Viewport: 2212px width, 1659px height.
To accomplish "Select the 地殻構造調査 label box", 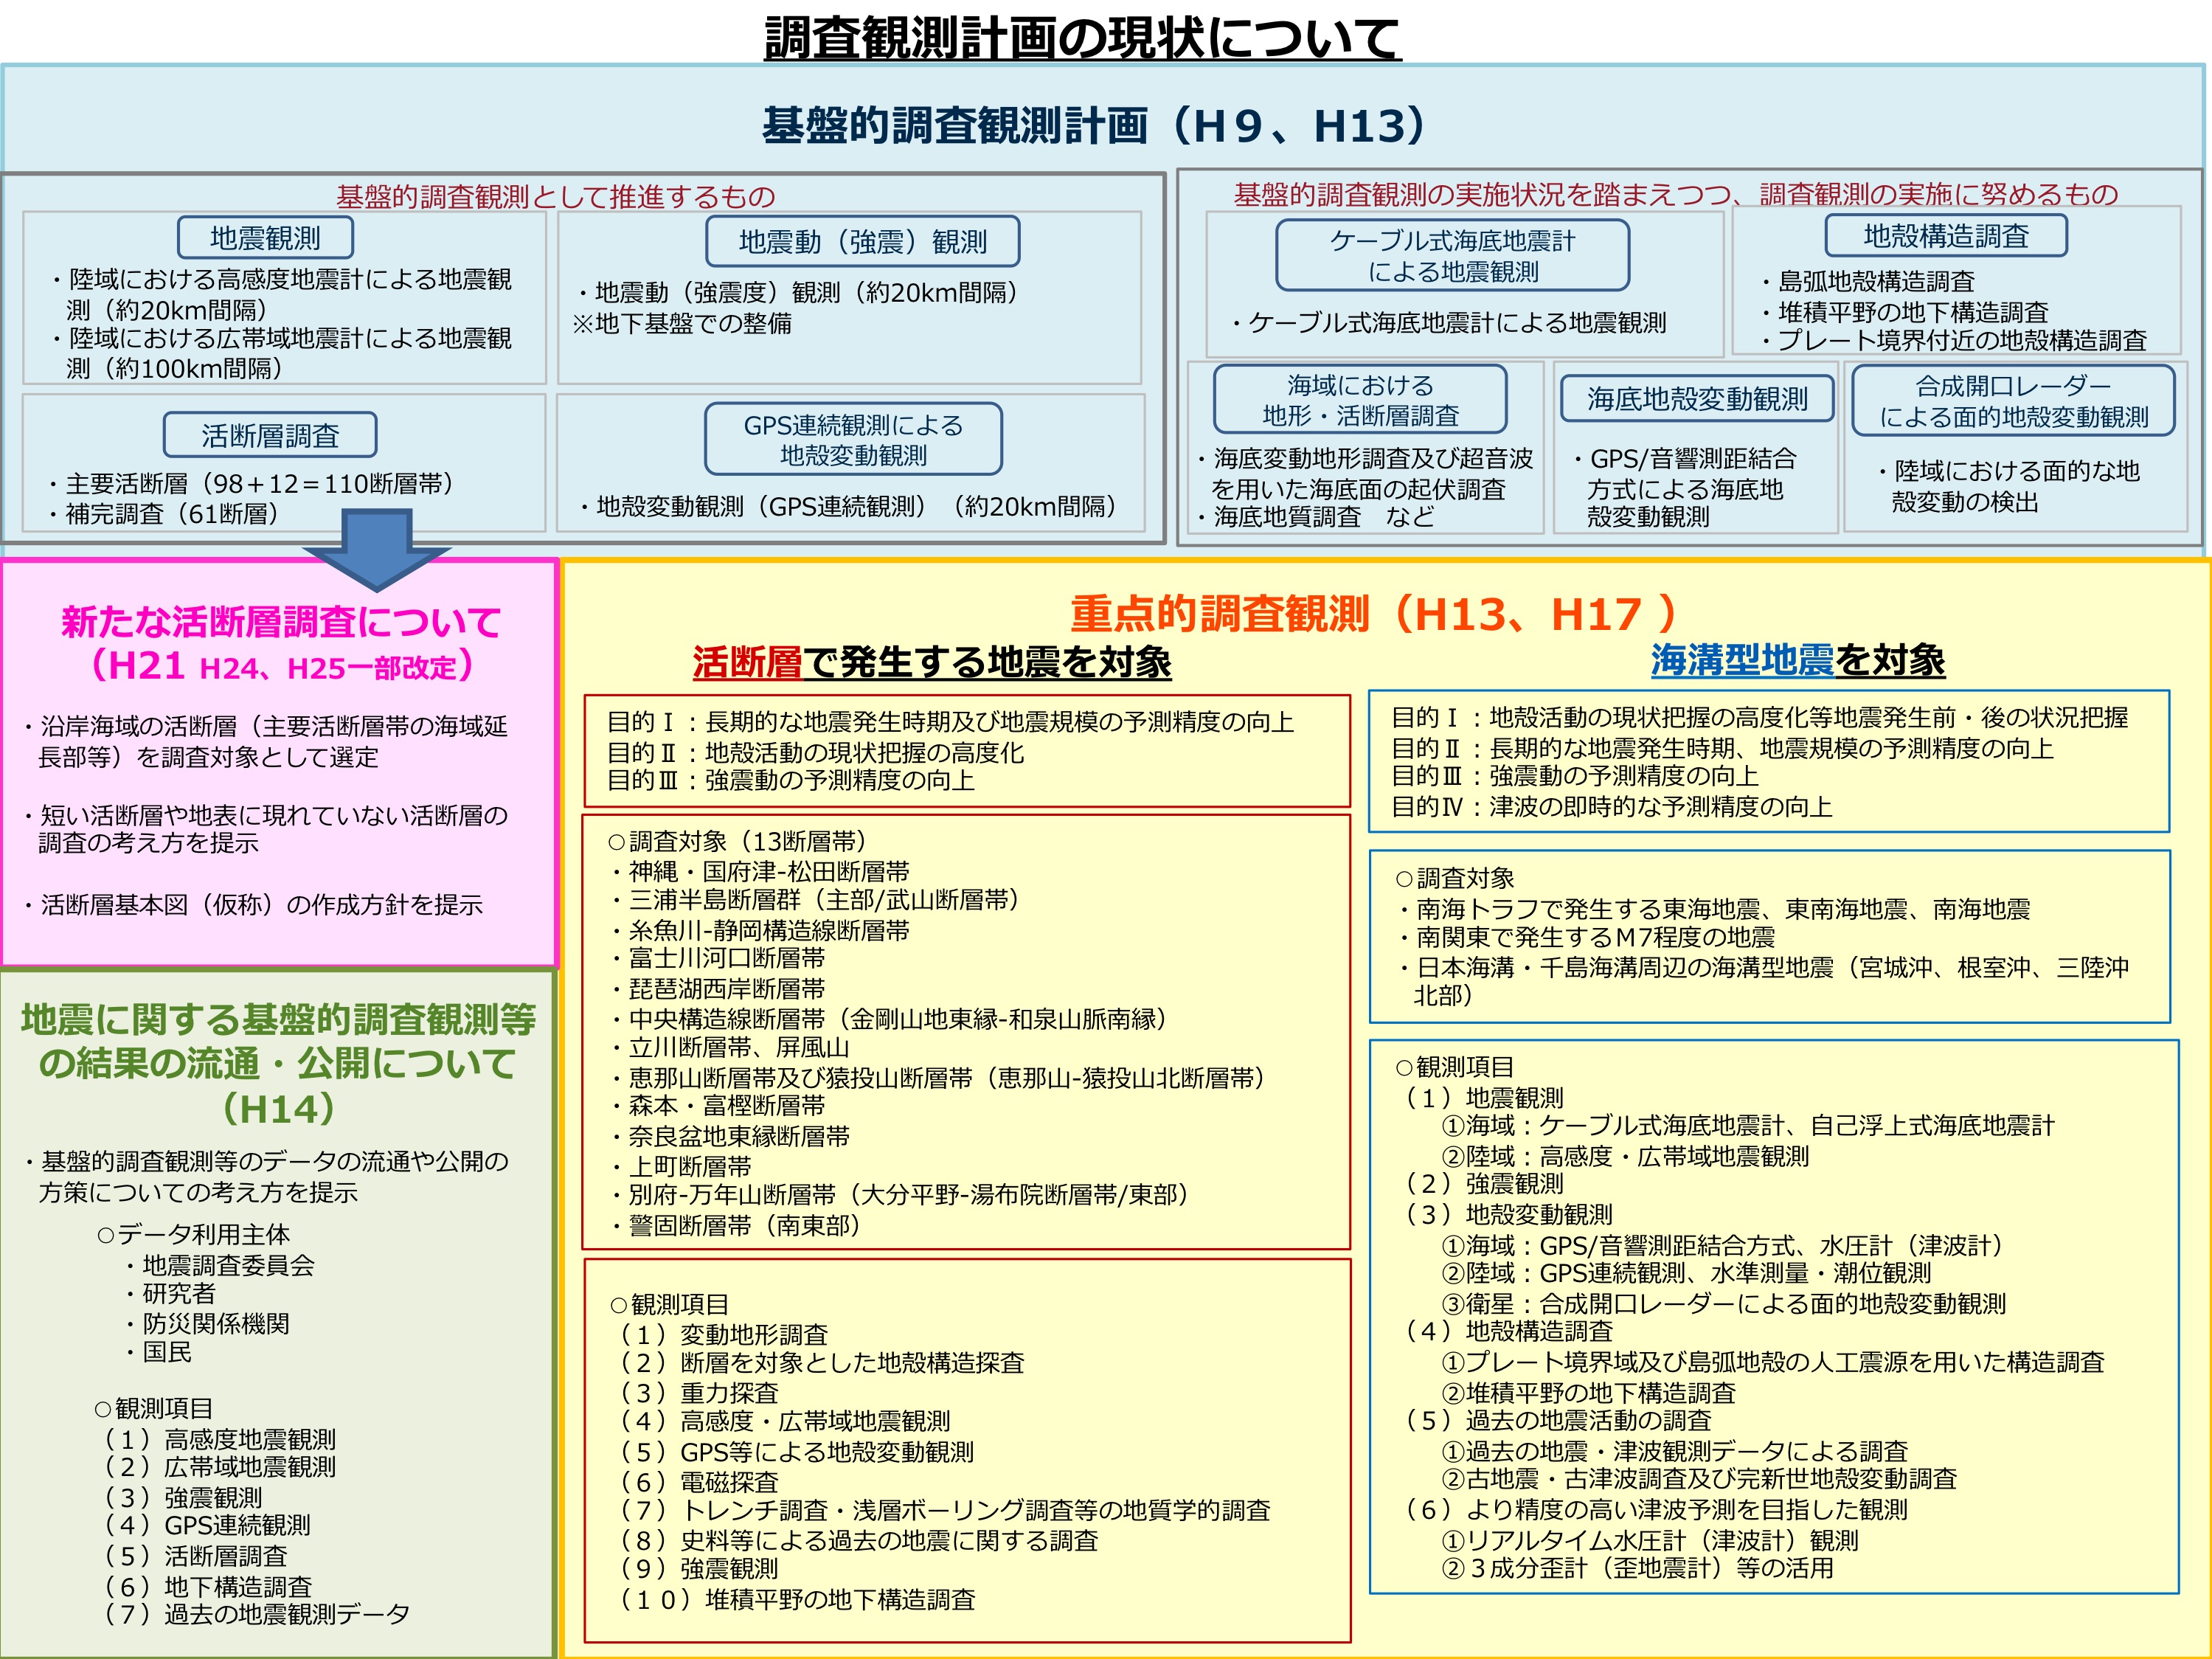I will (x=1946, y=236).
